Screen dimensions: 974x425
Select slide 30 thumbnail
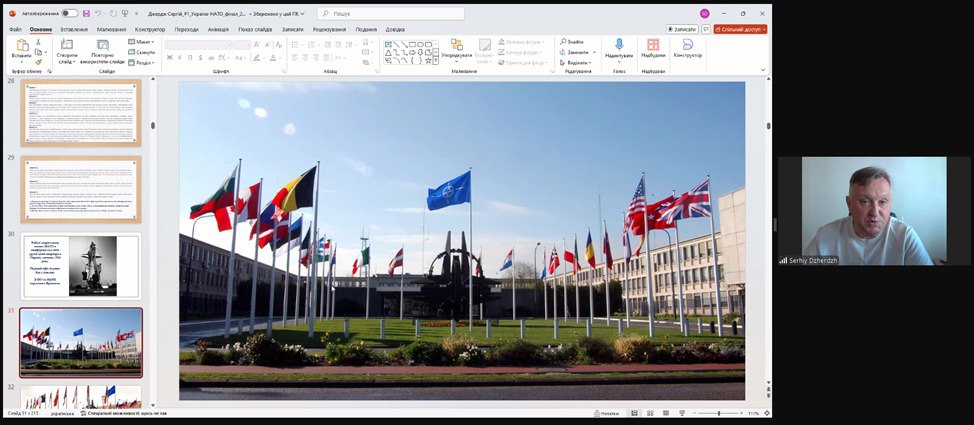coord(81,266)
